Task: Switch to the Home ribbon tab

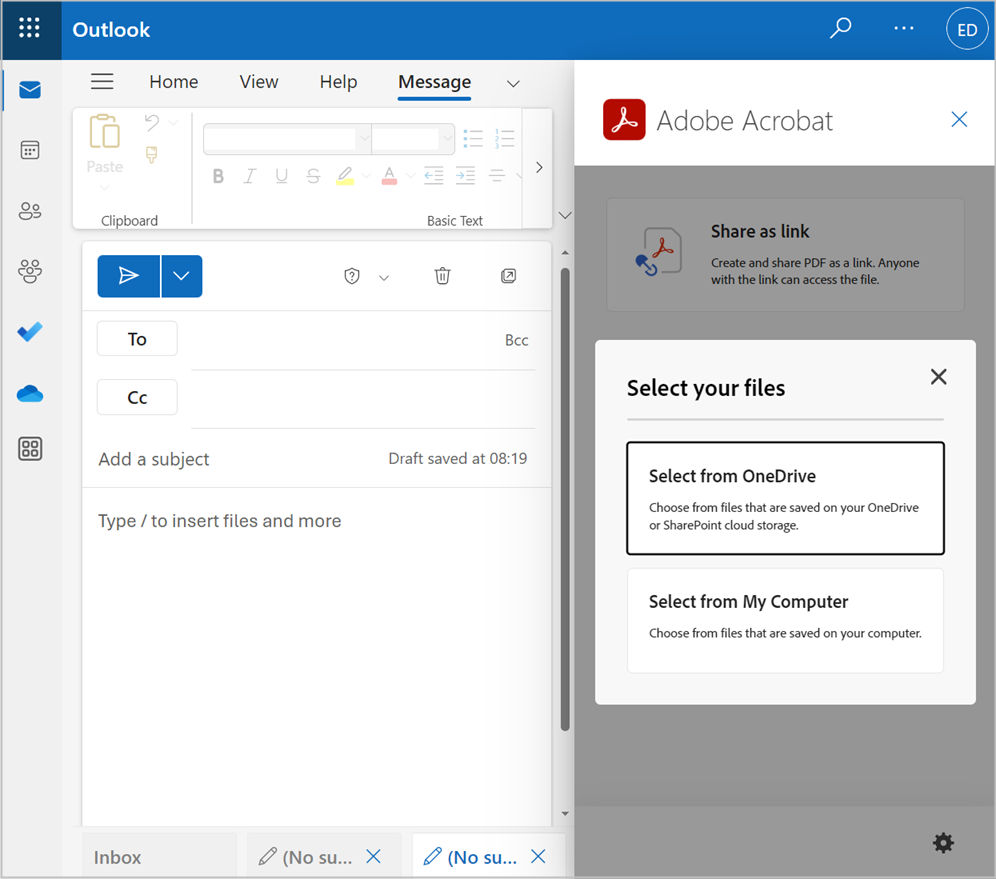Action: coord(173,82)
